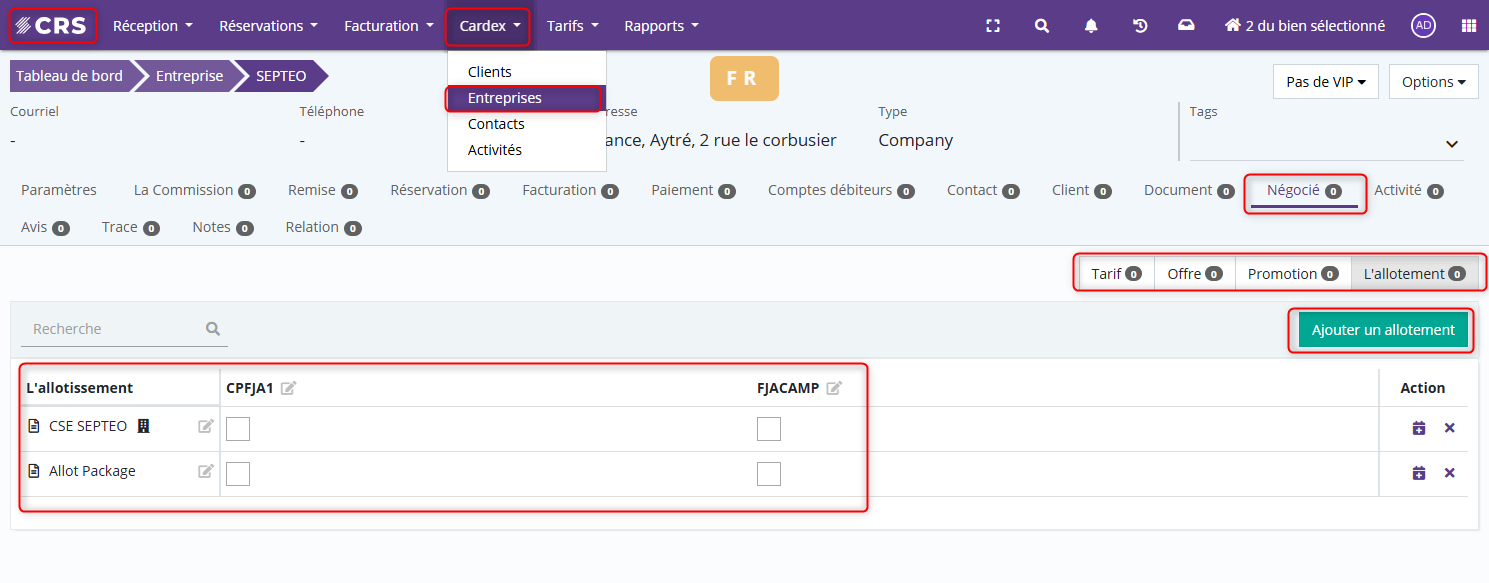The width and height of the screenshot is (1489, 583).
Task: Open the history clock icon
Action: click(1140, 26)
